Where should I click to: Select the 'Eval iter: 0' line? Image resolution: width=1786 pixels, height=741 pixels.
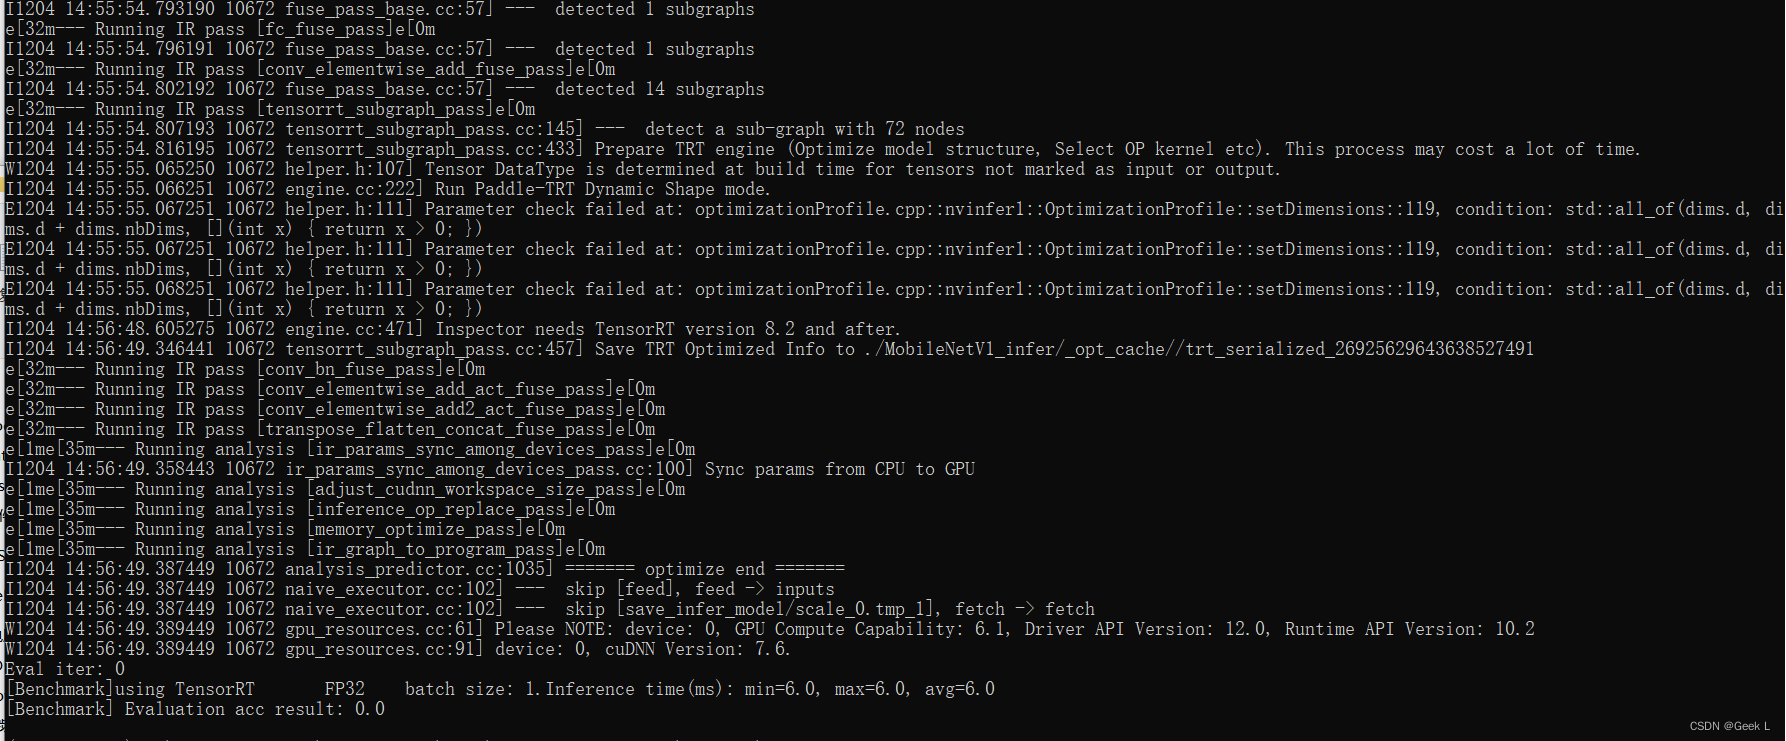[x=65, y=669]
